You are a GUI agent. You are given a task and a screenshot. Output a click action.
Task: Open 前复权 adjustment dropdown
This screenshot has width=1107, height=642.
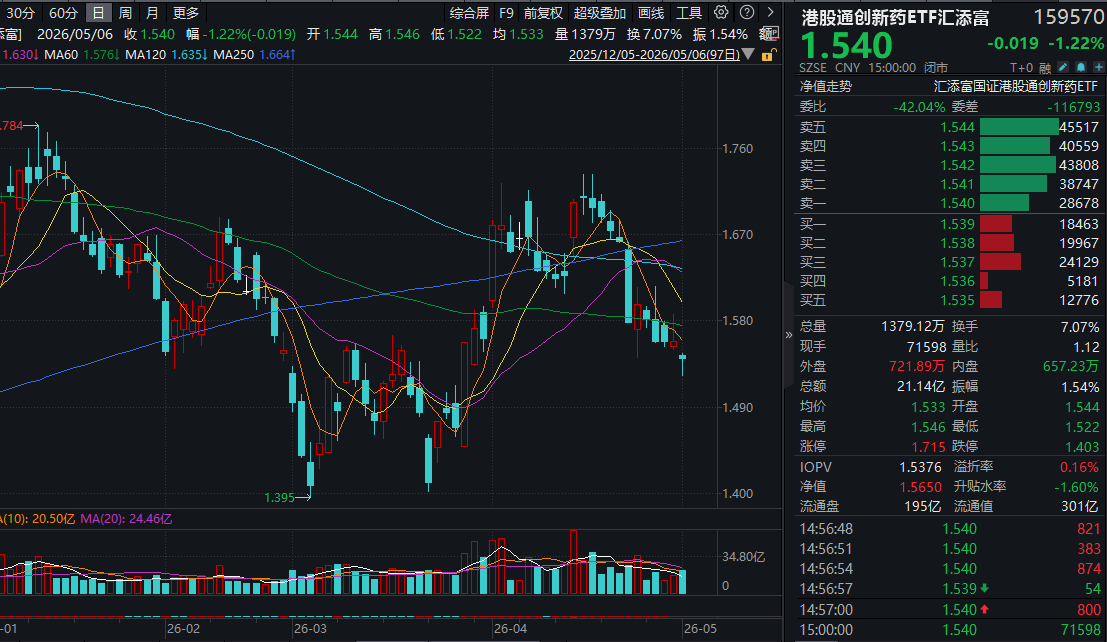point(543,13)
